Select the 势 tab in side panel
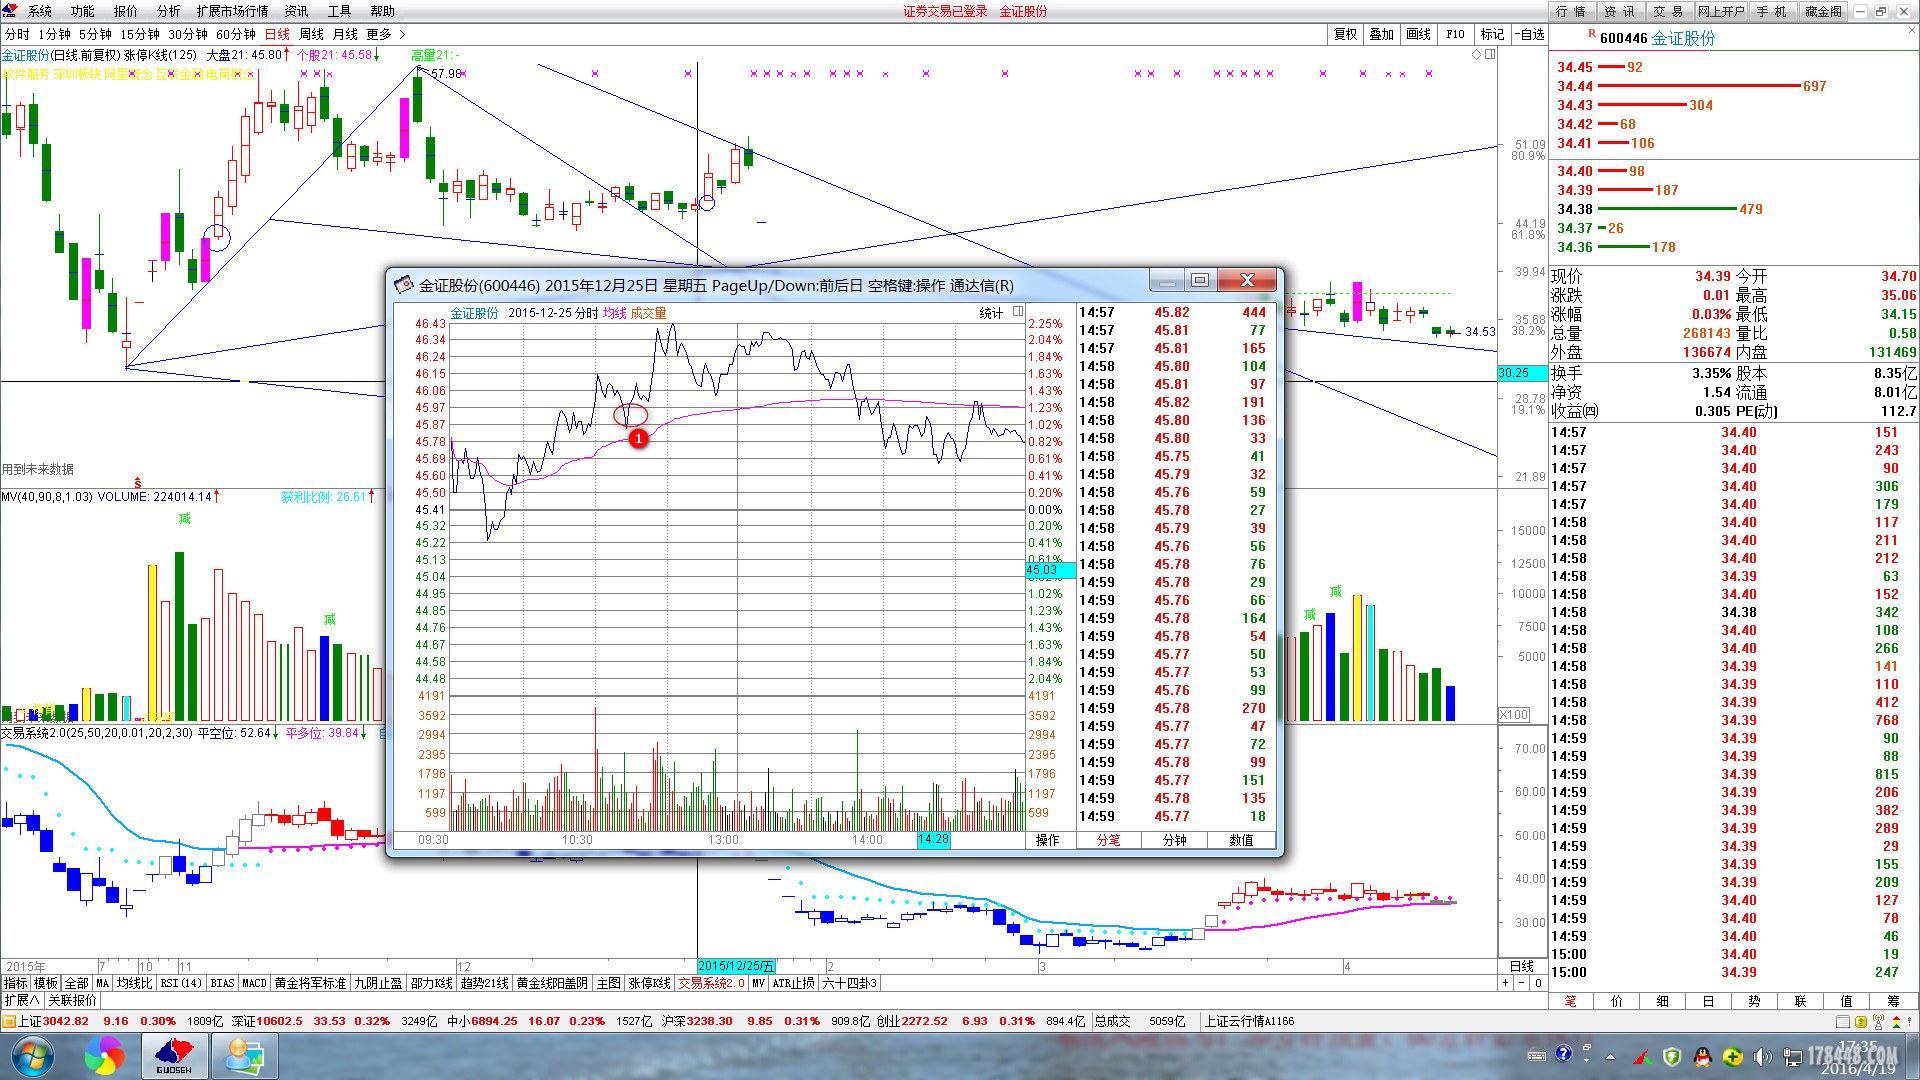The height and width of the screenshot is (1080, 1920). tap(1754, 1000)
